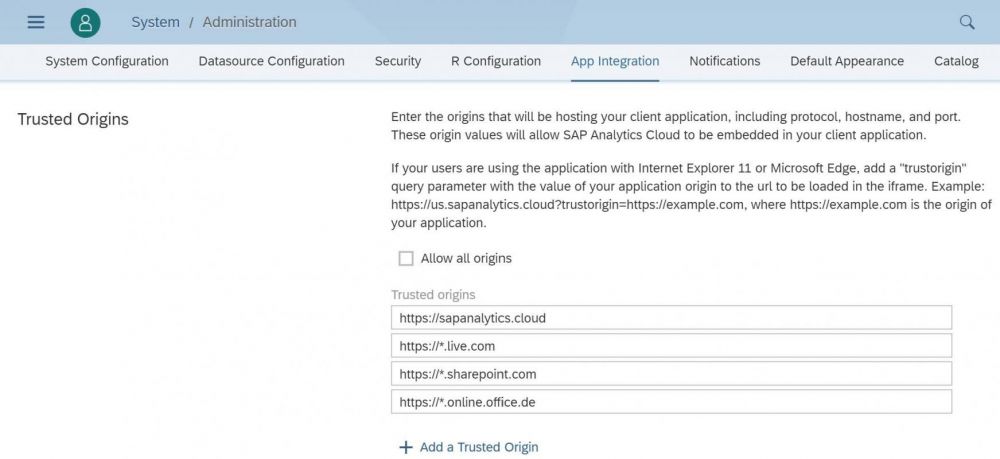Image resolution: width=1000 pixels, height=459 pixels.
Task: Open the search magnifier icon
Action: [x=967, y=22]
